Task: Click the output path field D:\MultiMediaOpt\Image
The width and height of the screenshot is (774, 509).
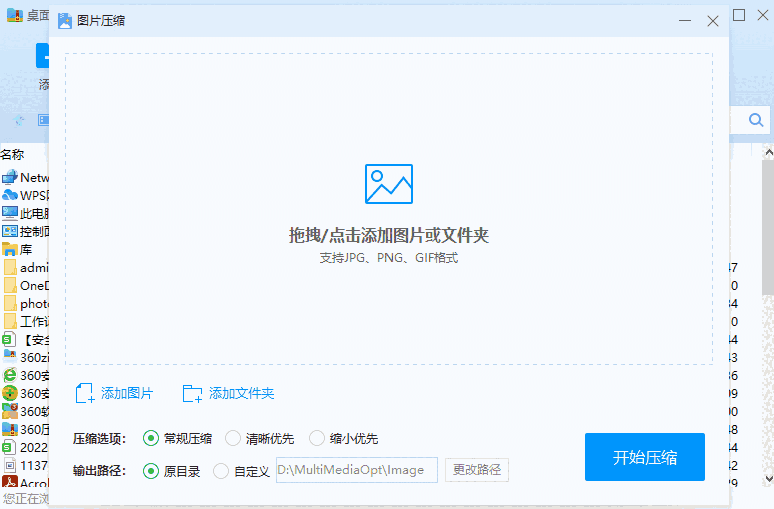Action: (x=356, y=470)
